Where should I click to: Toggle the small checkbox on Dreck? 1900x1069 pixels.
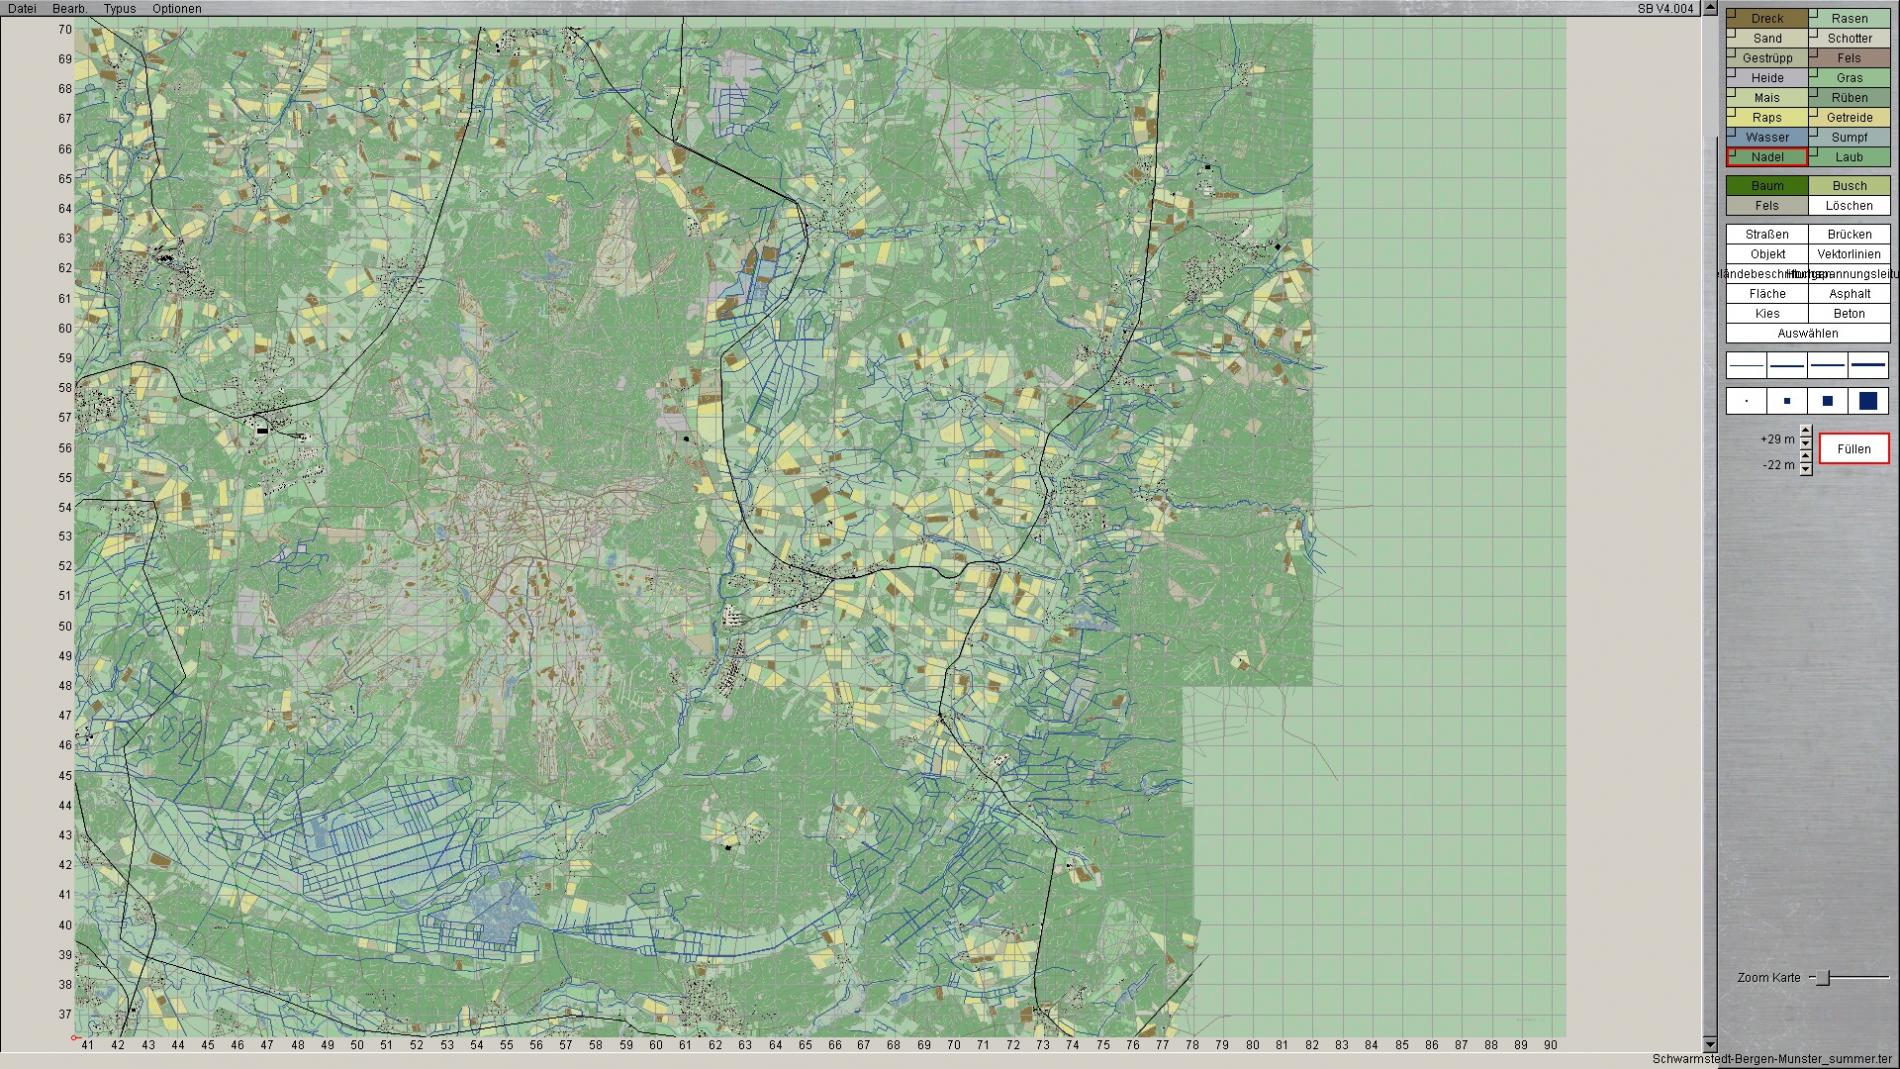[1731, 13]
